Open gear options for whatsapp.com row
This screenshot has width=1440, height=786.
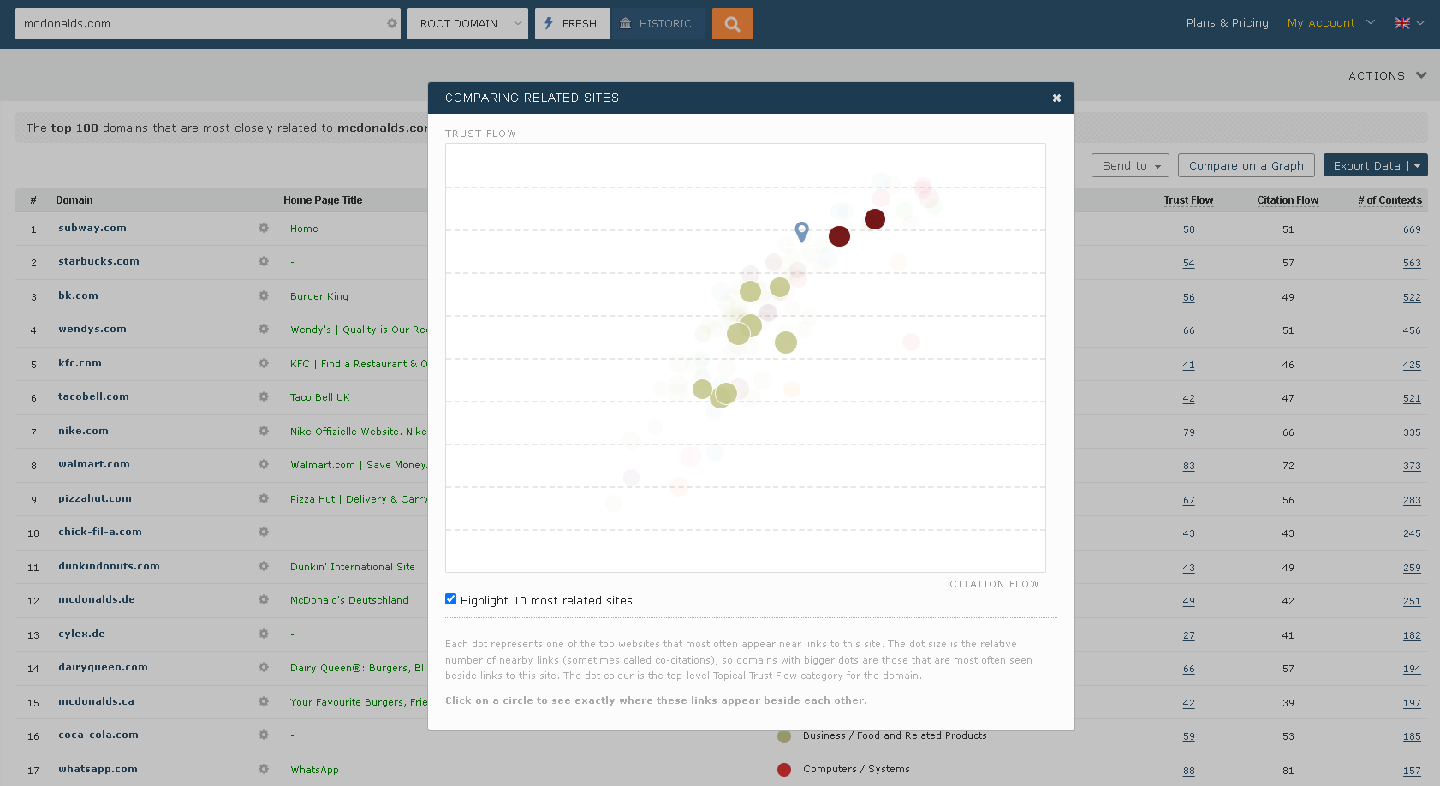(x=264, y=769)
